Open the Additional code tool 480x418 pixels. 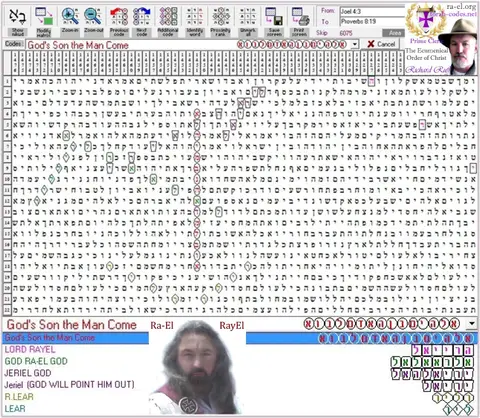click(168, 16)
